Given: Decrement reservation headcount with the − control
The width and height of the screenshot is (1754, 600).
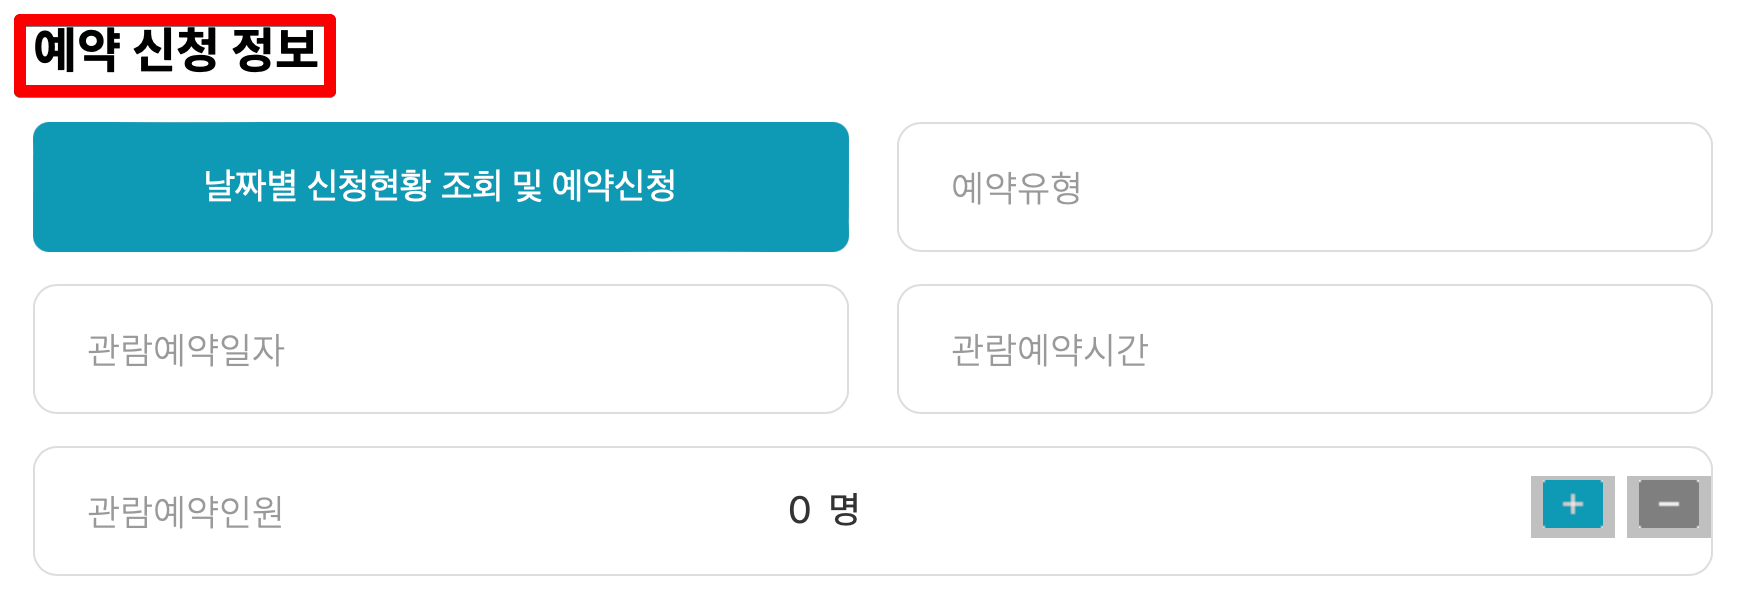Looking at the screenshot, I should click(x=1669, y=506).
